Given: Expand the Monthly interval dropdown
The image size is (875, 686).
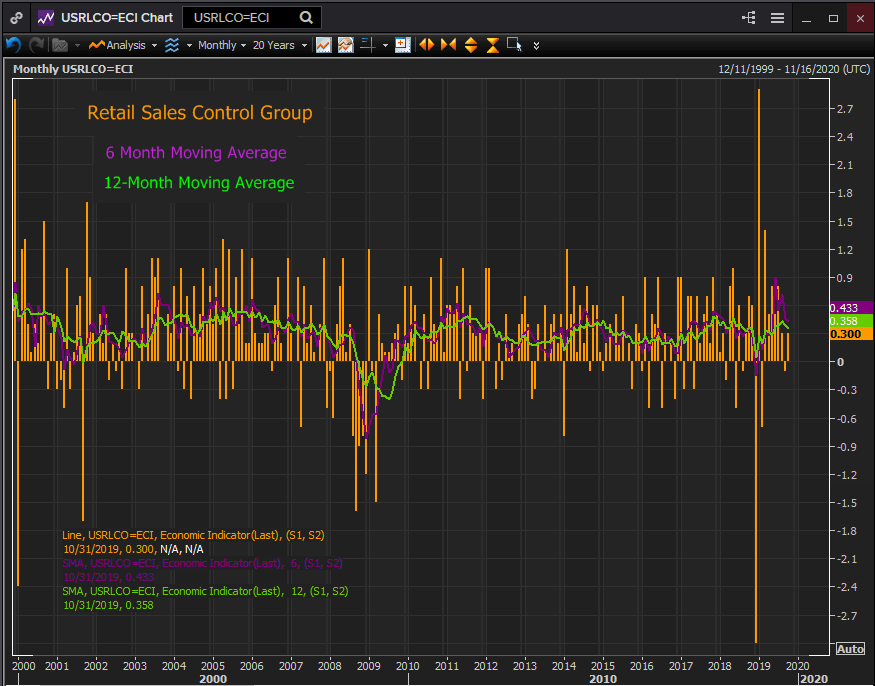Looking at the screenshot, I should pyautogui.click(x=220, y=45).
